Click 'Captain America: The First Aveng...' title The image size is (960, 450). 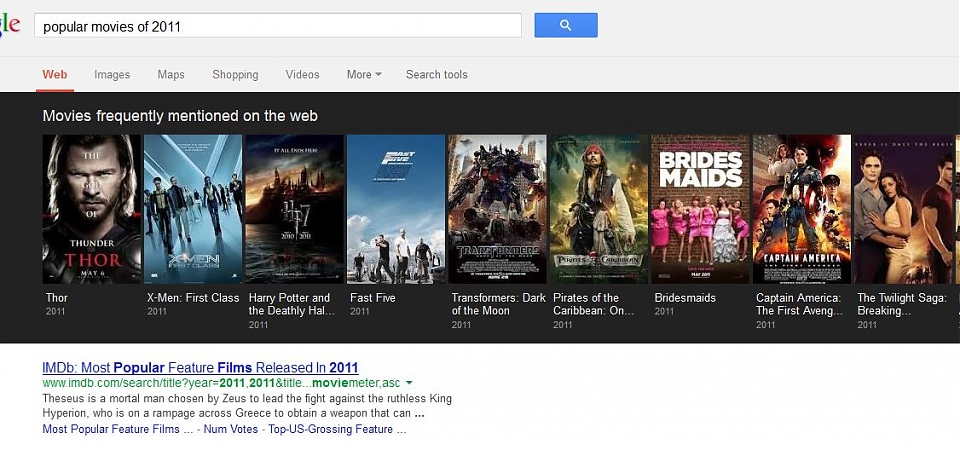[x=799, y=304]
